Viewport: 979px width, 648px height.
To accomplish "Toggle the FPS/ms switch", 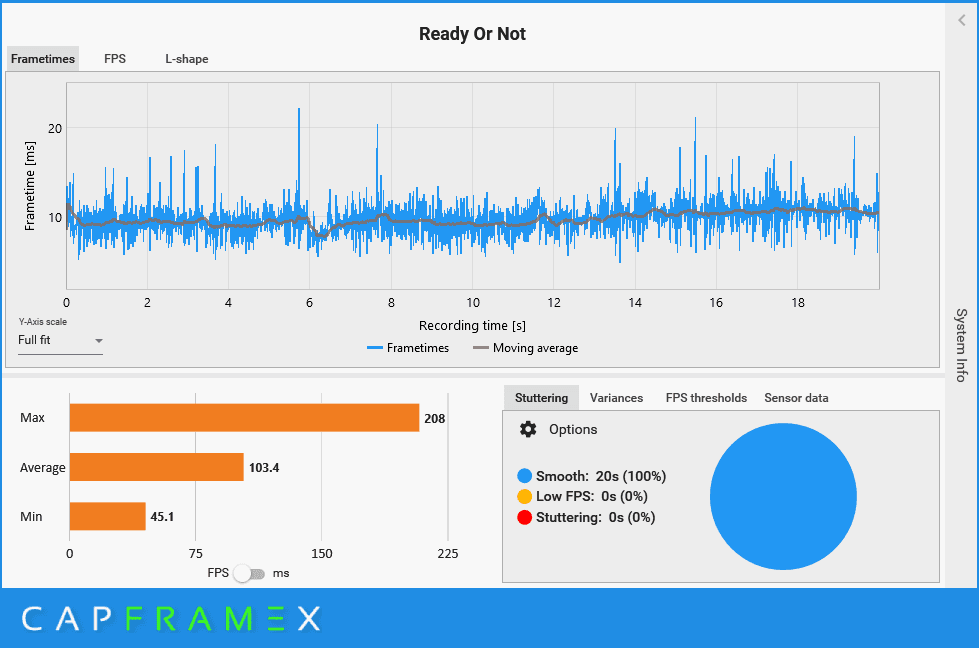I will pos(249,573).
